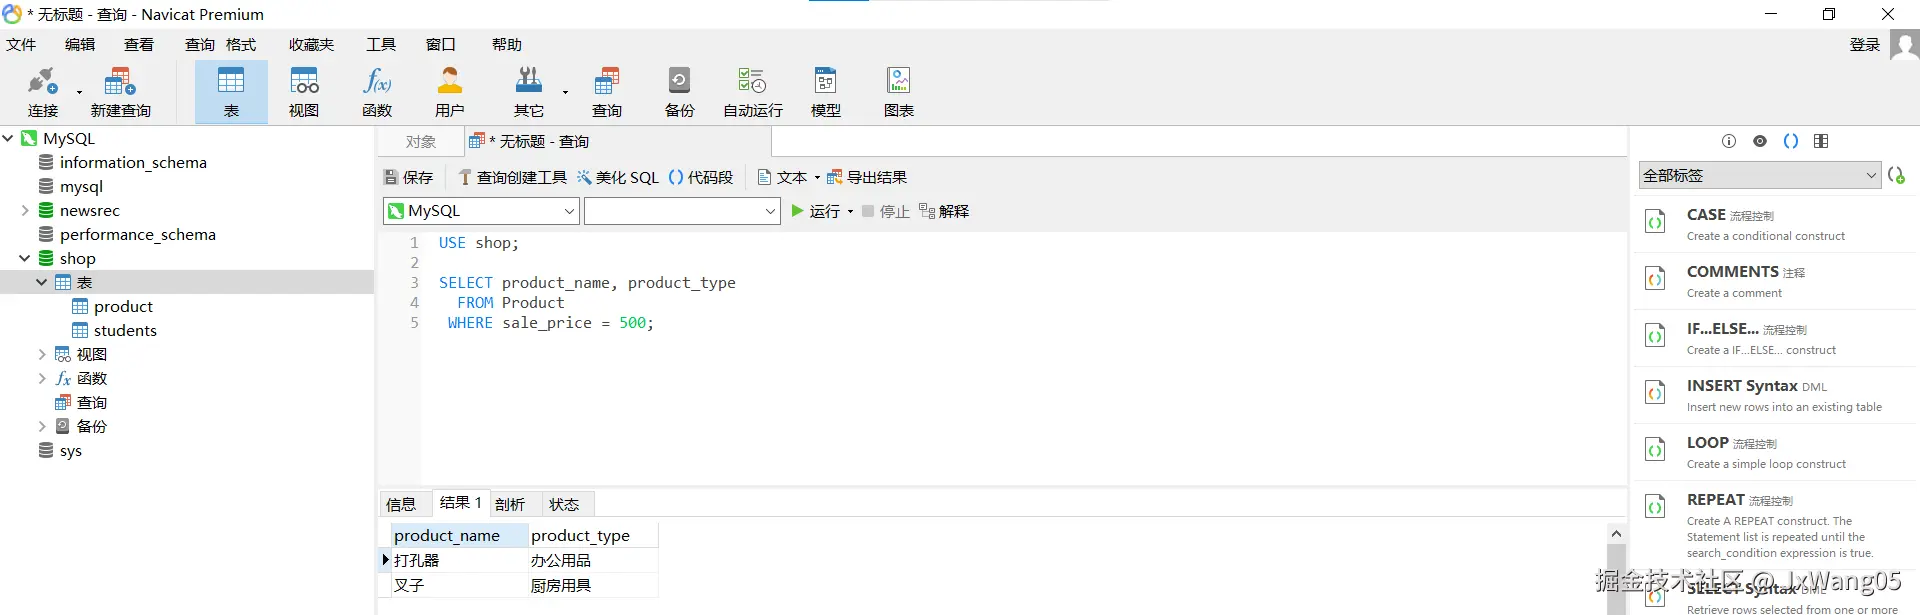The image size is (1920, 615).
Task: Expand the newsrec database node
Action: pyautogui.click(x=25, y=210)
